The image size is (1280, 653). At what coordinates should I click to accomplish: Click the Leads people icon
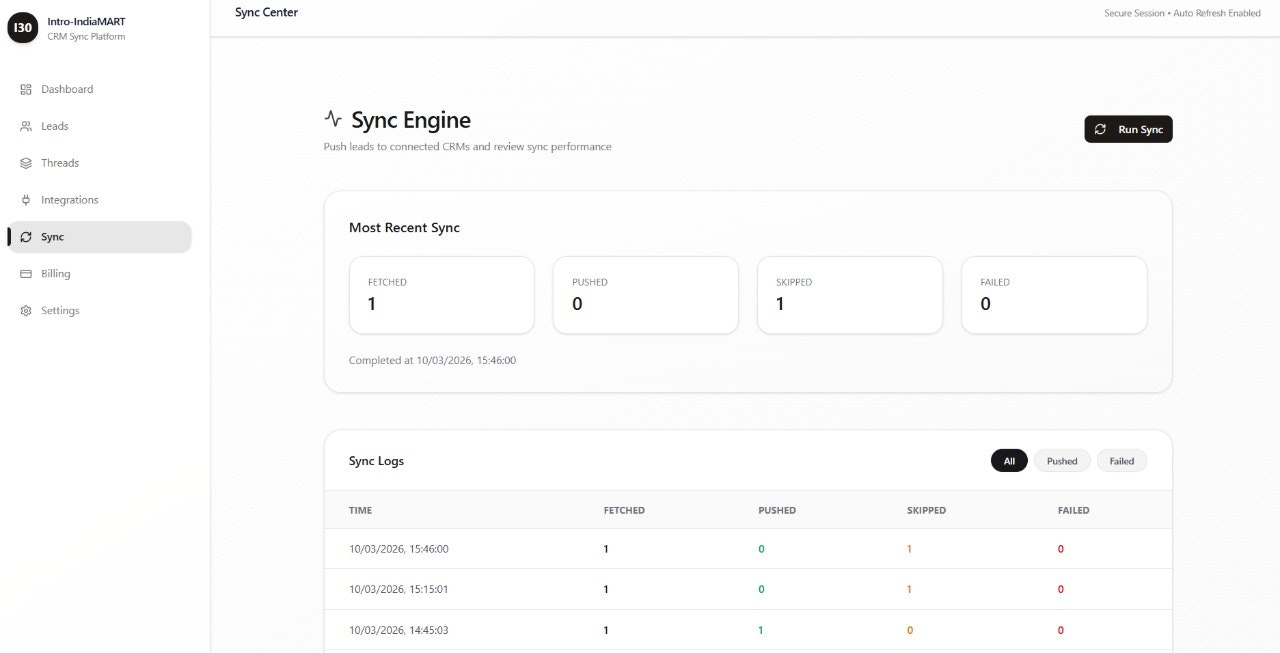coord(26,126)
